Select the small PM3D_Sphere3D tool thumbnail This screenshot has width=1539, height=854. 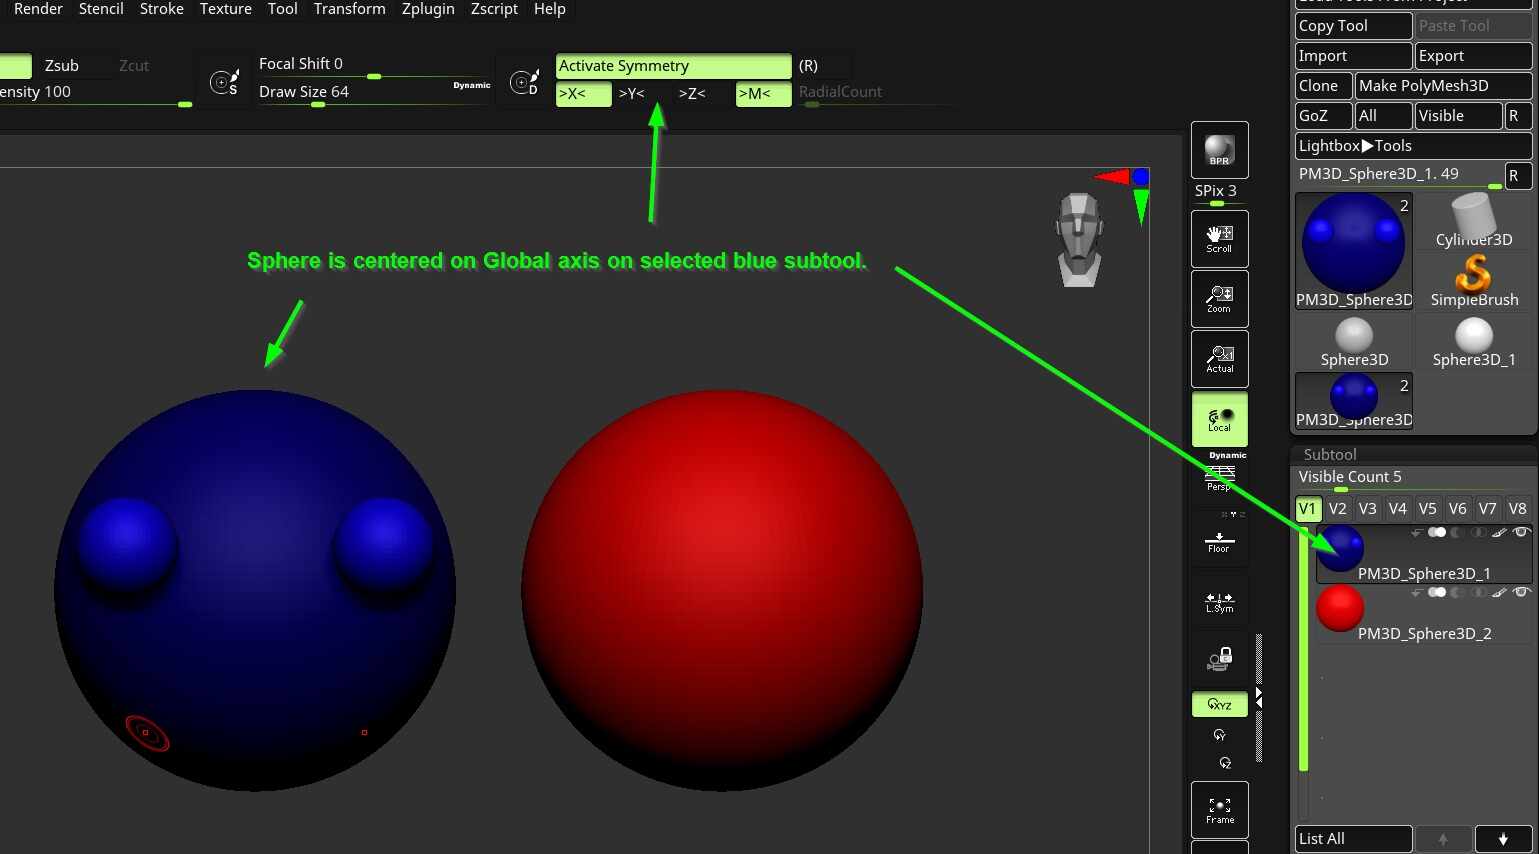(x=1354, y=401)
